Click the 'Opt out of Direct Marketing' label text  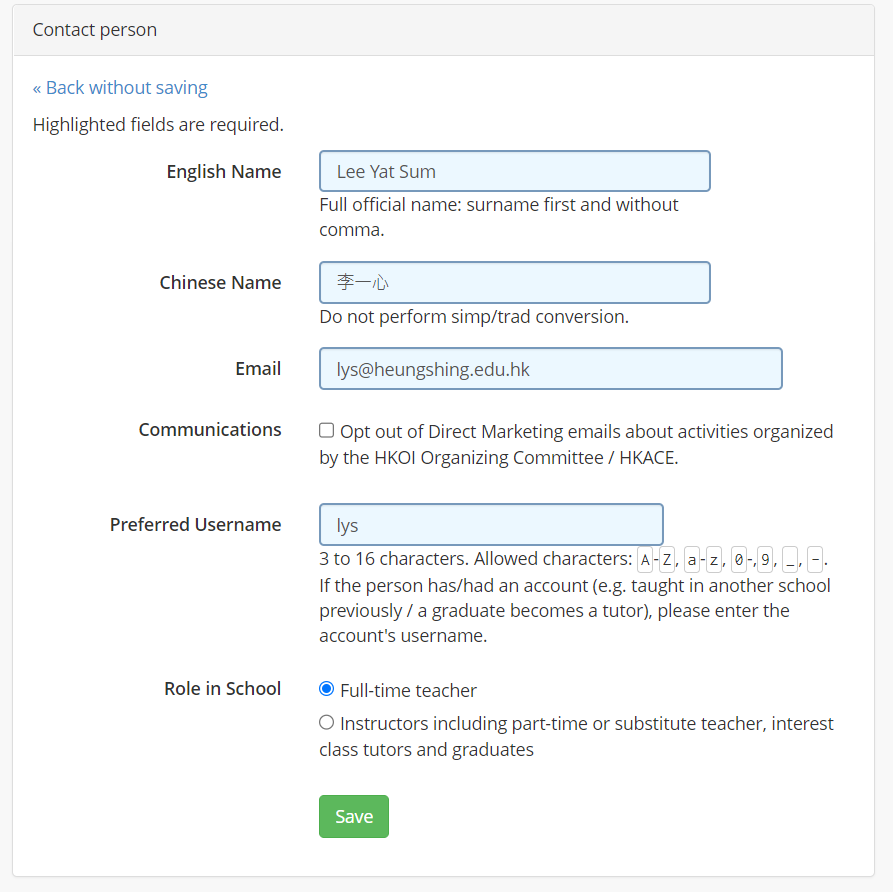576,444
